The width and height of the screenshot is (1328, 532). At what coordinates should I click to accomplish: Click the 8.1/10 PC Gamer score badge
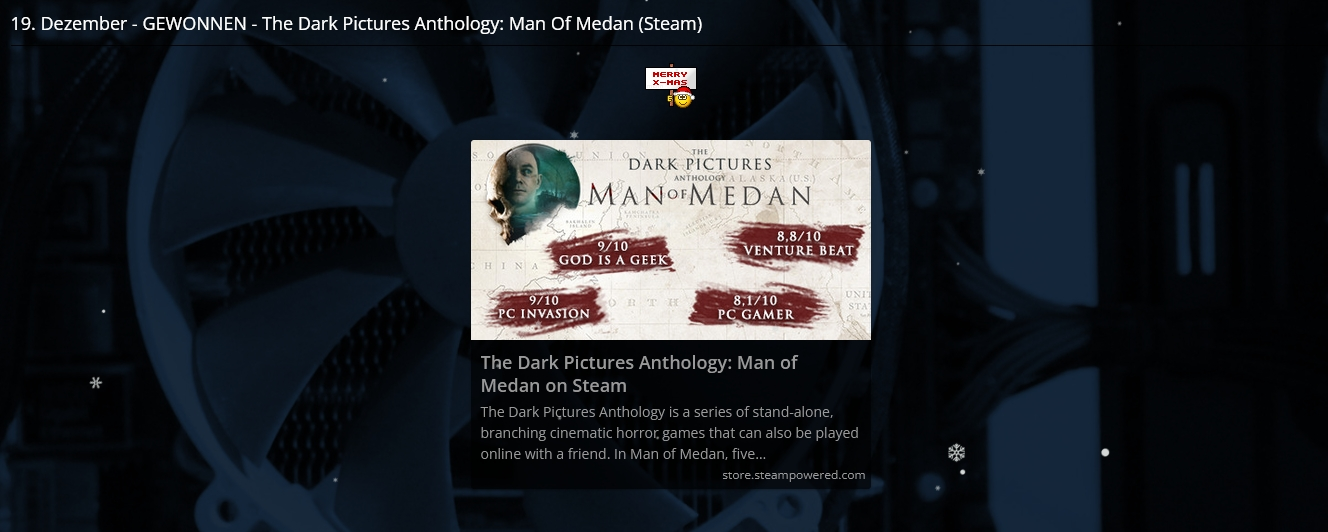756,305
